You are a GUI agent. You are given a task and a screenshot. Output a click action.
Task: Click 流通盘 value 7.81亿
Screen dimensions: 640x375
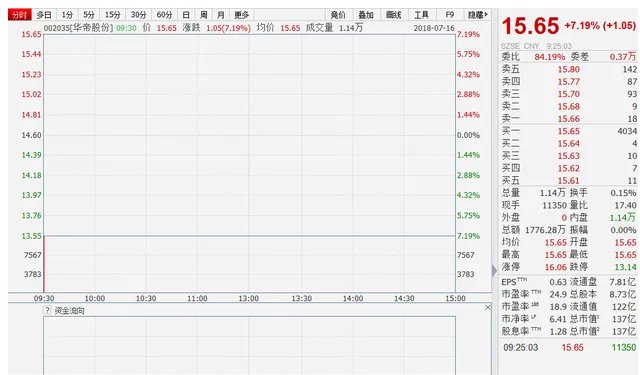tap(623, 282)
